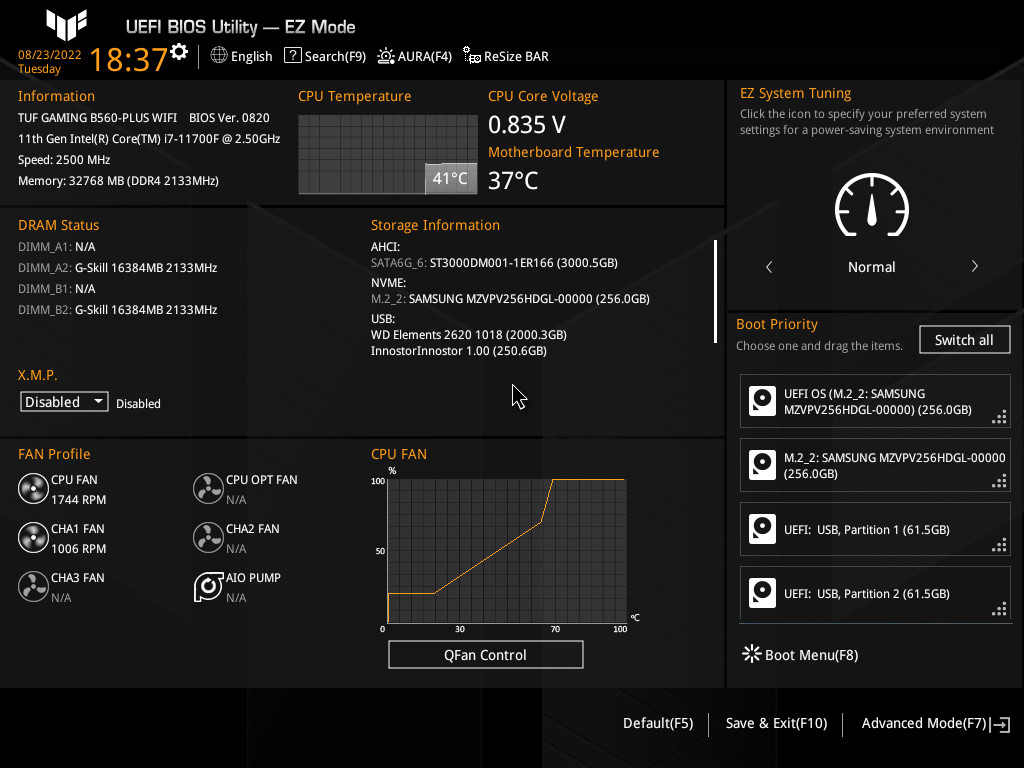This screenshot has height=768, width=1024.
Task: Click the right chevron beside Normal
Action: click(974, 267)
